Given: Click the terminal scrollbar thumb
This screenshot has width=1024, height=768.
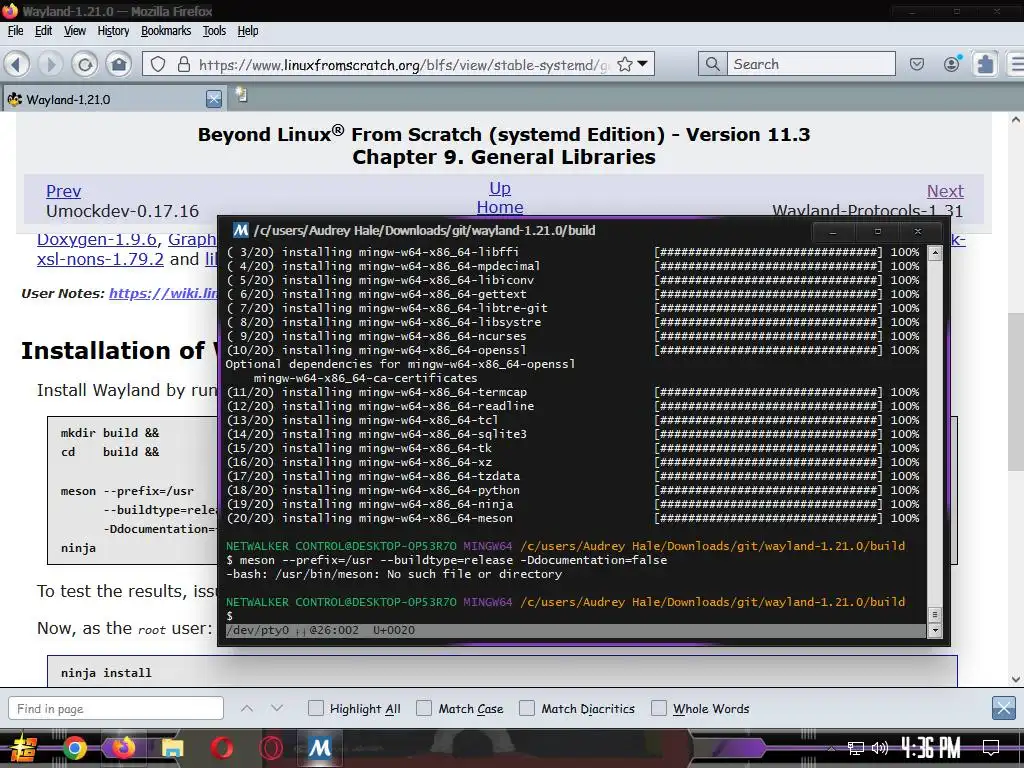Looking at the screenshot, I should [935, 615].
